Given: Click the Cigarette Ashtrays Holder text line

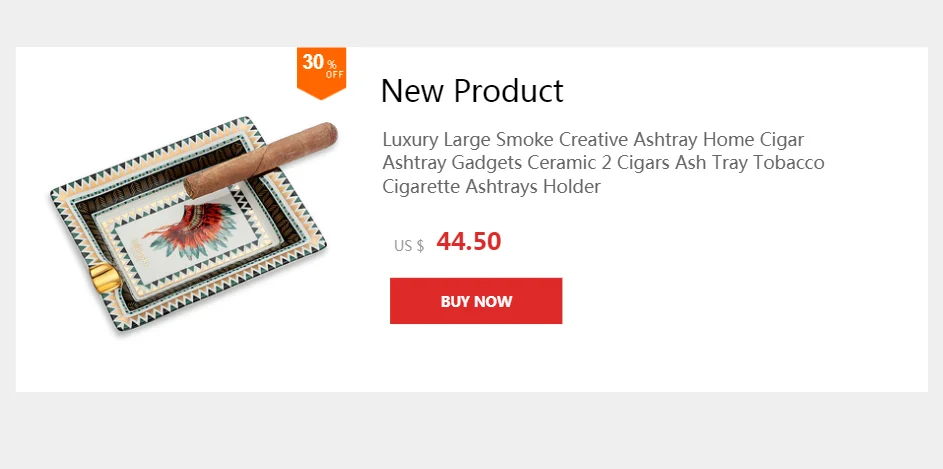Looking at the screenshot, I should pyautogui.click(x=491, y=186).
